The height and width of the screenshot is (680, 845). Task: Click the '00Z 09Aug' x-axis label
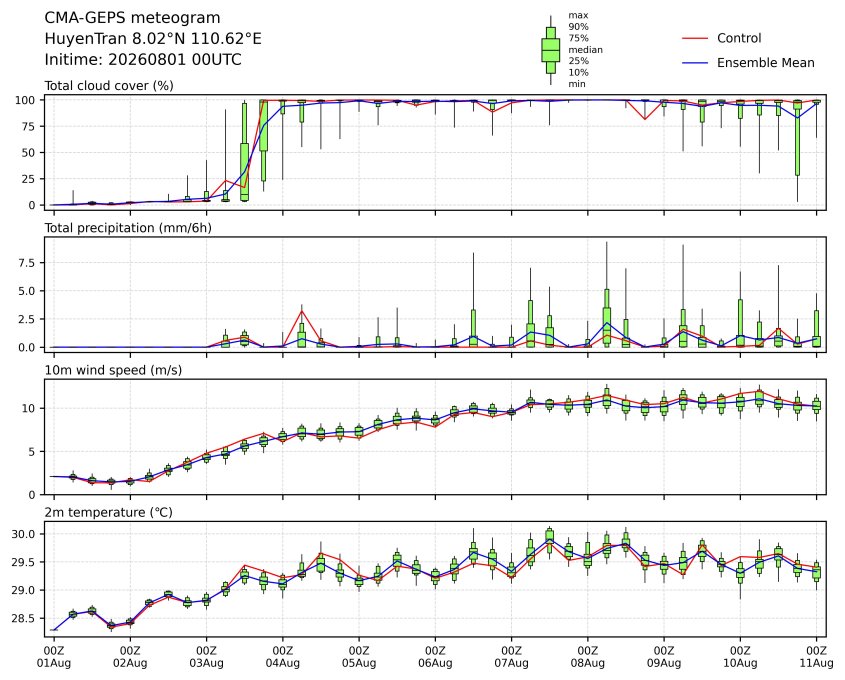[664, 656]
